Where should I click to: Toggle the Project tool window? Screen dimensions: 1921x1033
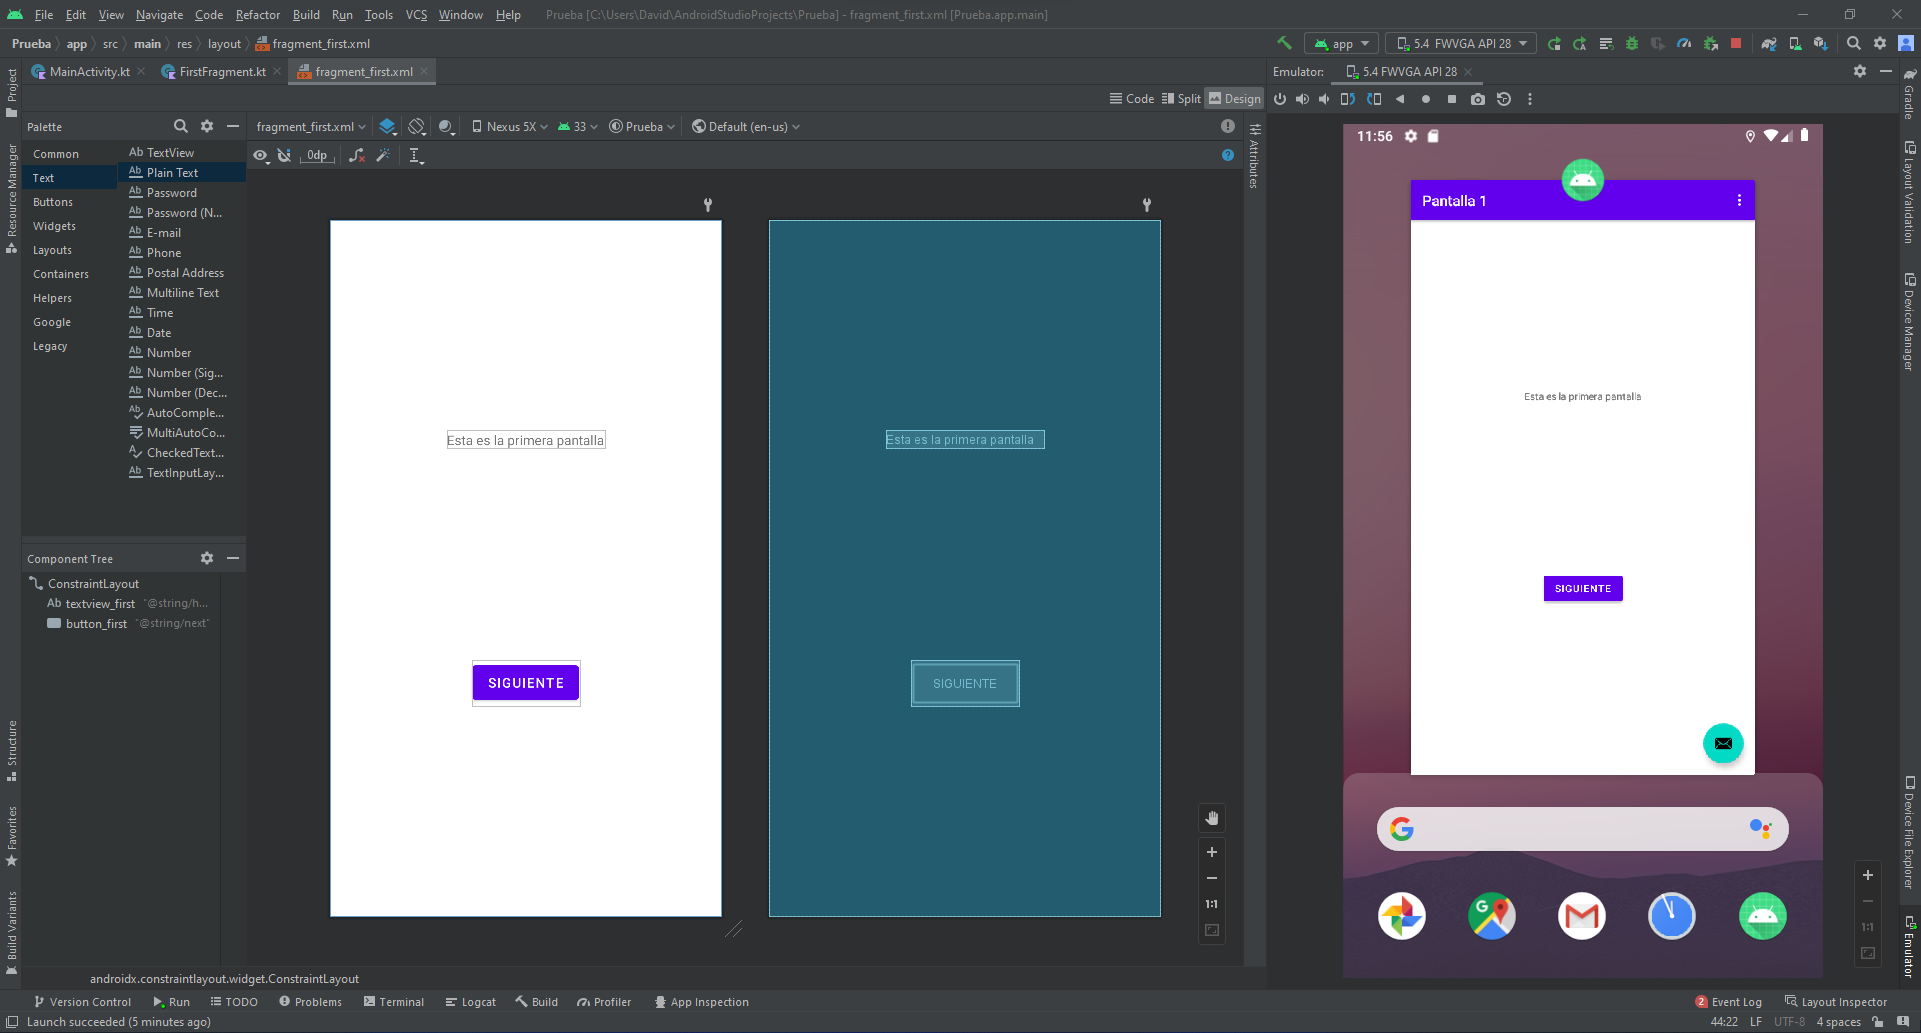11,93
